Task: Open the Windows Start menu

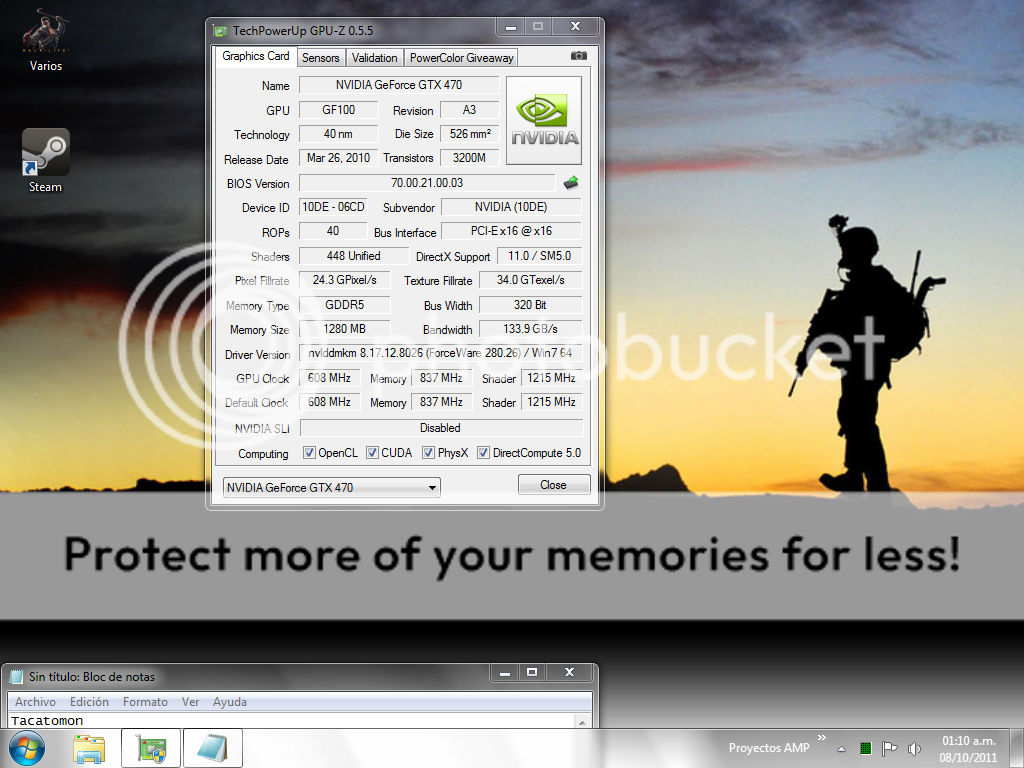Action: click(27, 748)
